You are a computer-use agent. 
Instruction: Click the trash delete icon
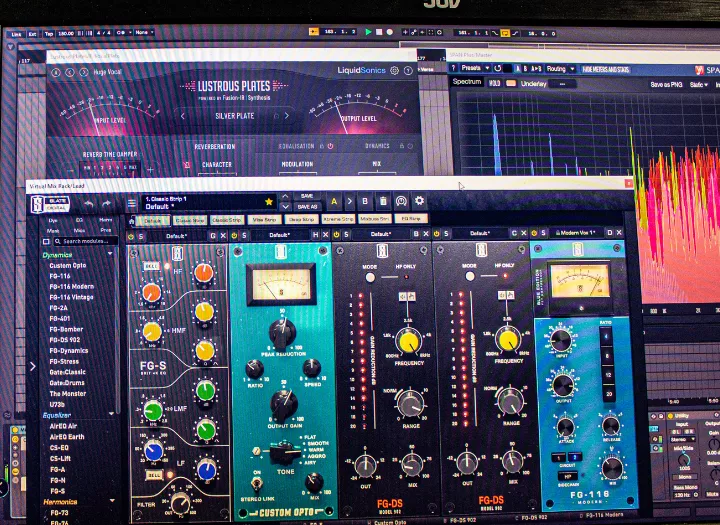pyautogui.click(x=383, y=201)
